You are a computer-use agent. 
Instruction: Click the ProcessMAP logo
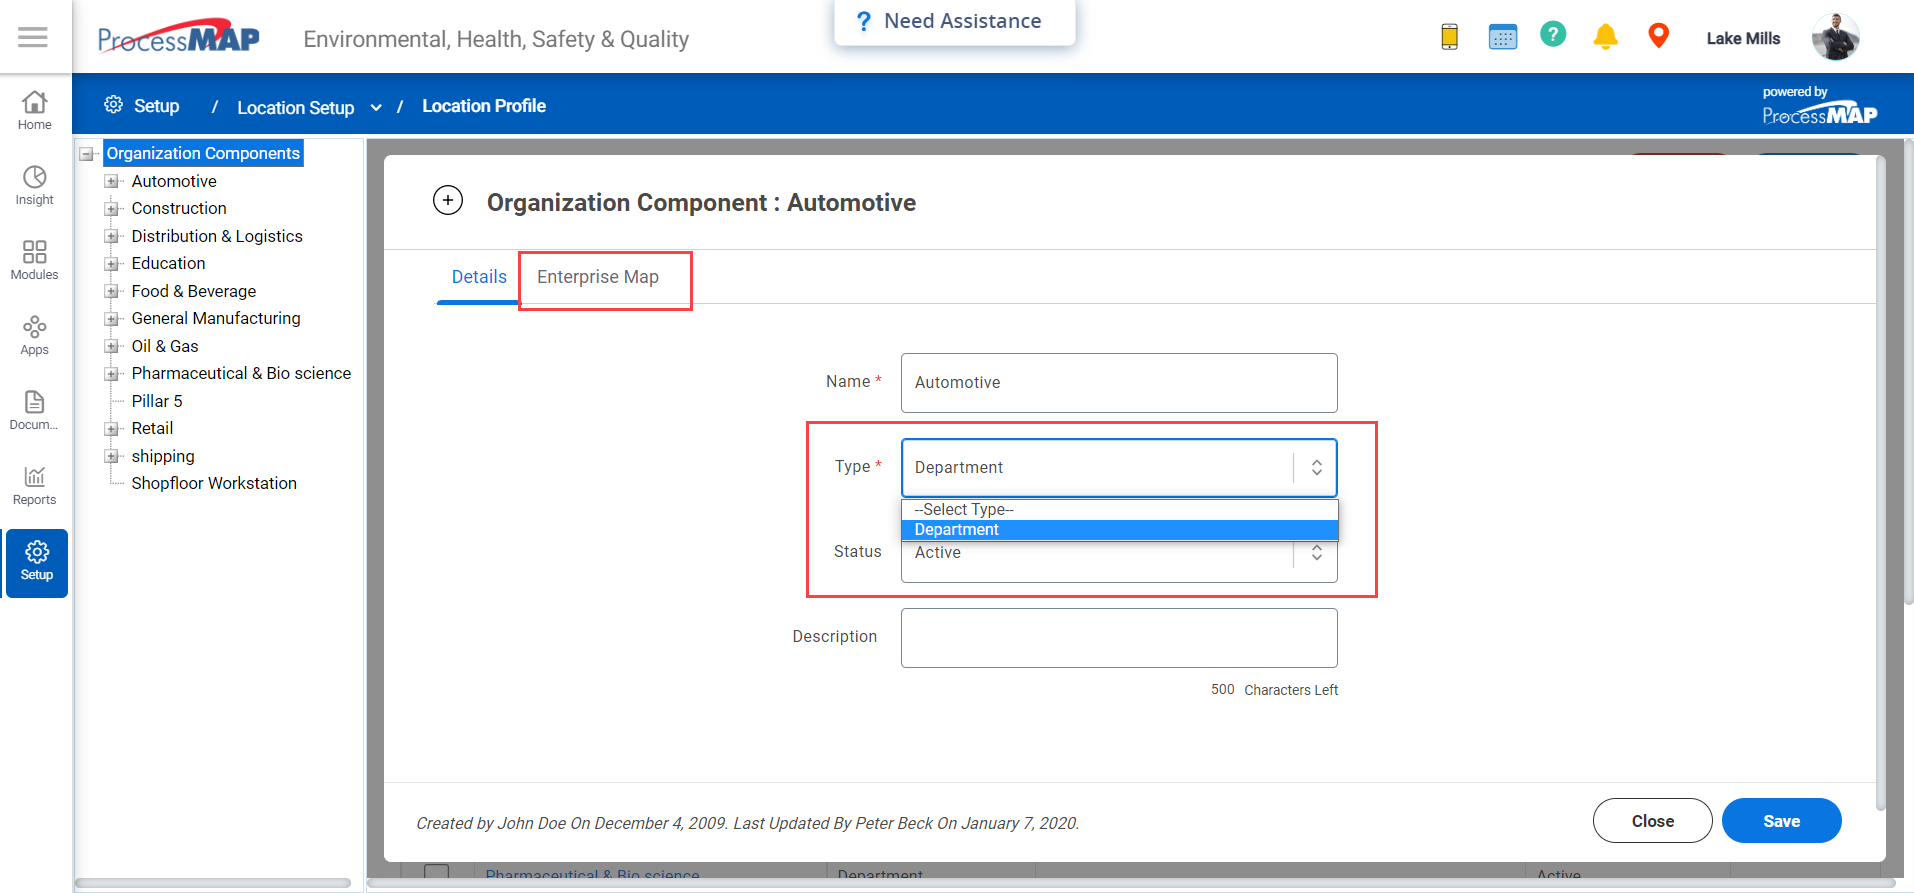click(x=179, y=38)
